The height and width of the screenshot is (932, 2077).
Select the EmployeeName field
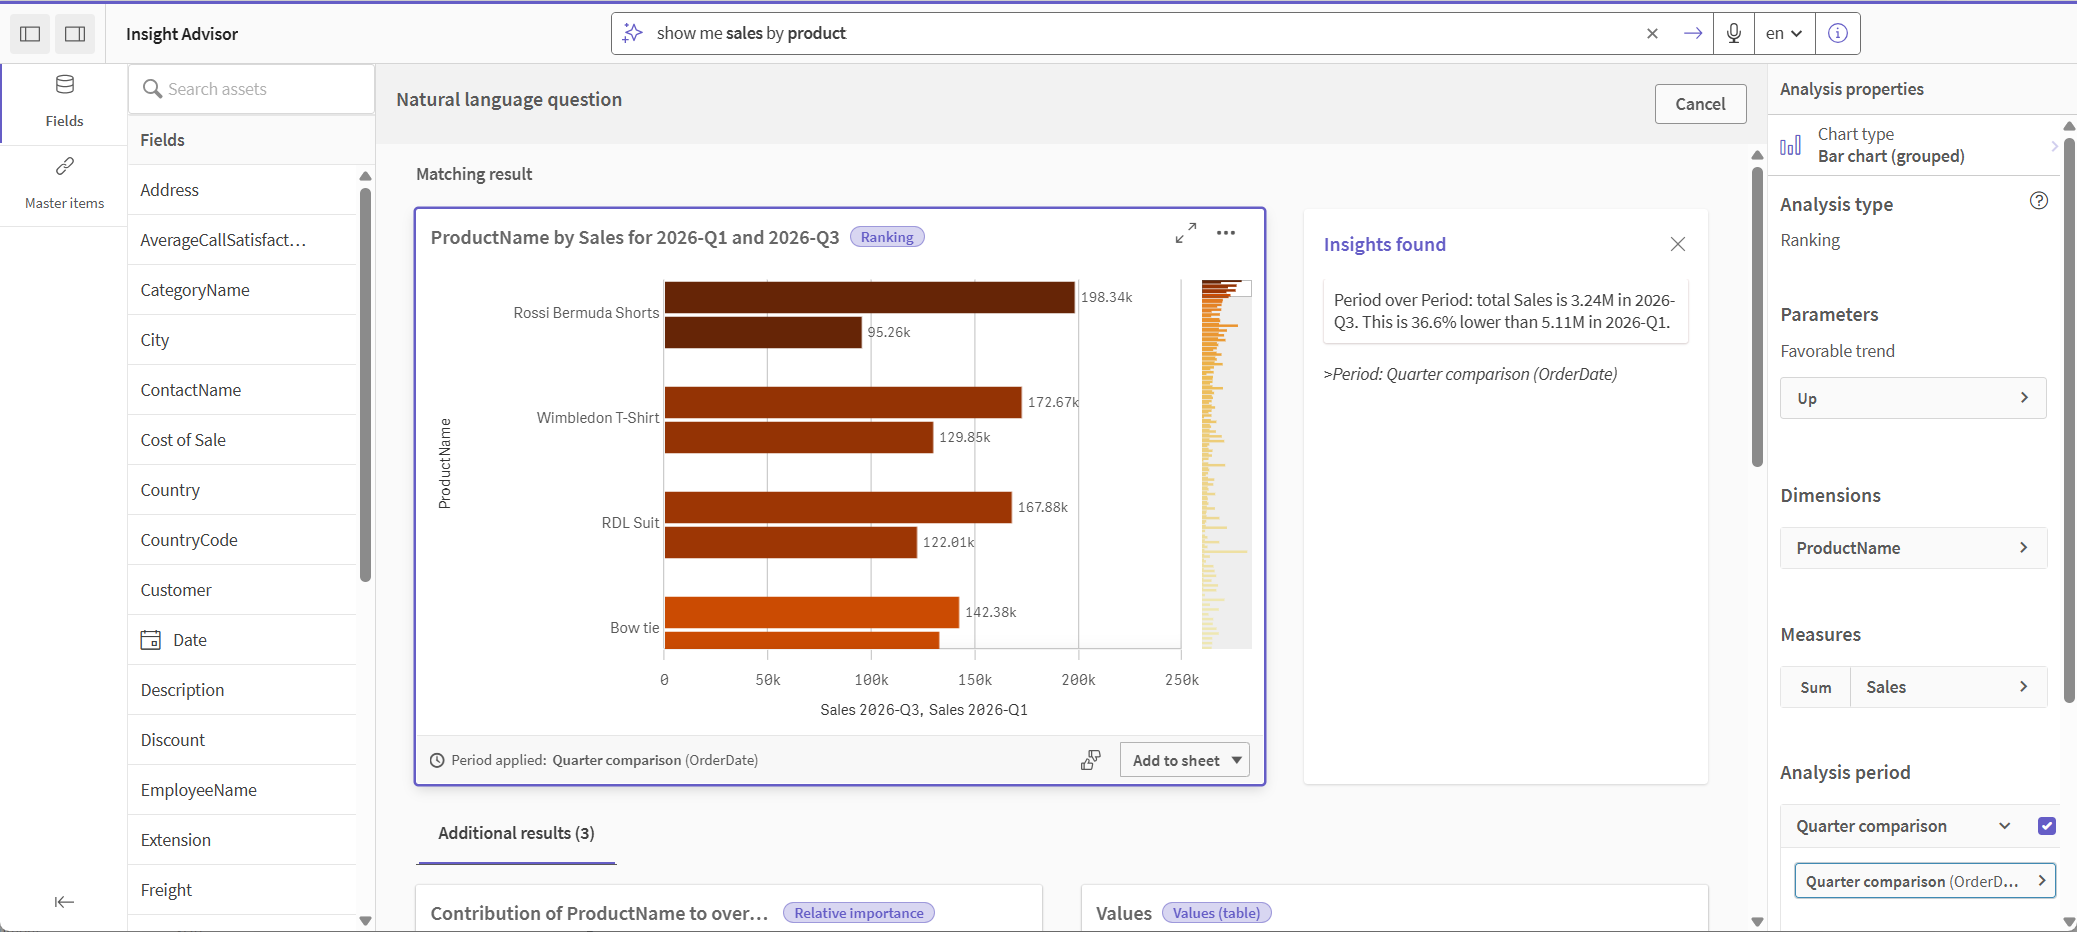pyautogui.click(x=243, y=790)
